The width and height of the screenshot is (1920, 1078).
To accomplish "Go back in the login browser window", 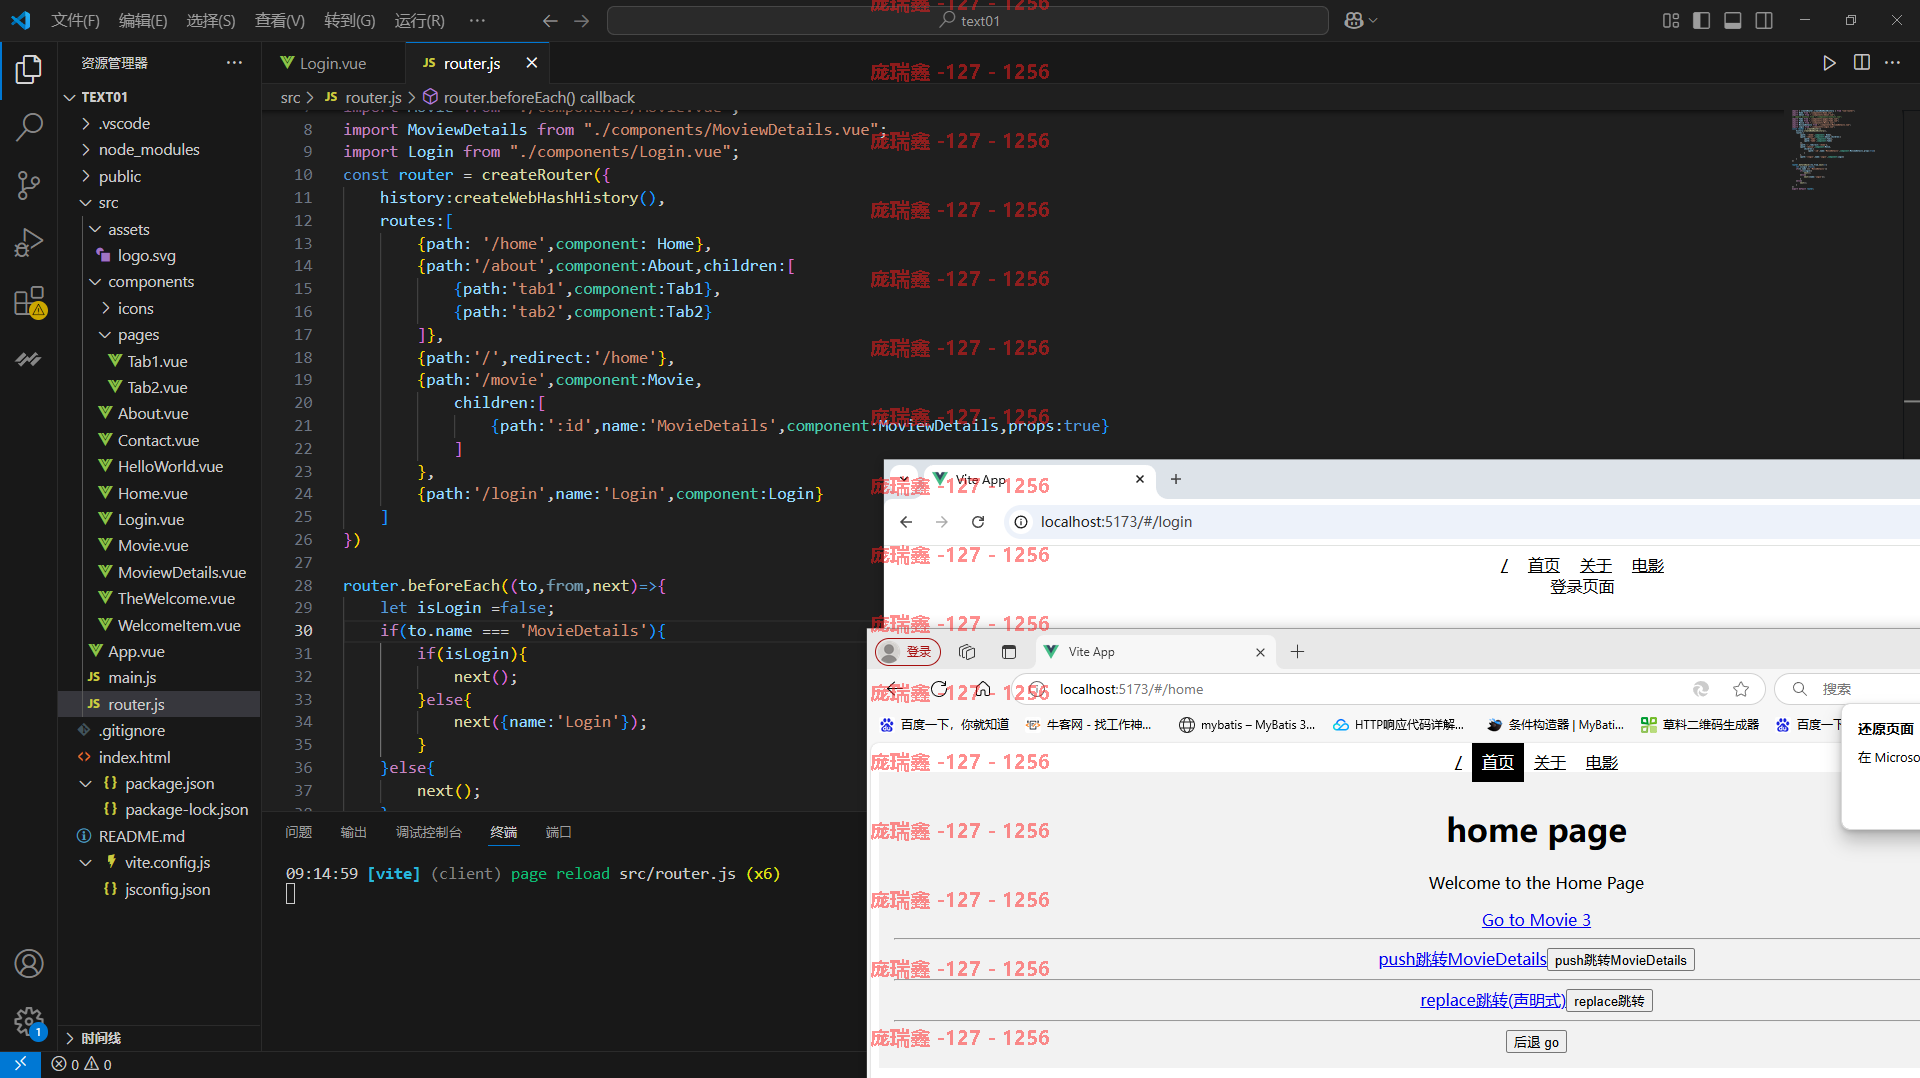I will pos(906,521).
